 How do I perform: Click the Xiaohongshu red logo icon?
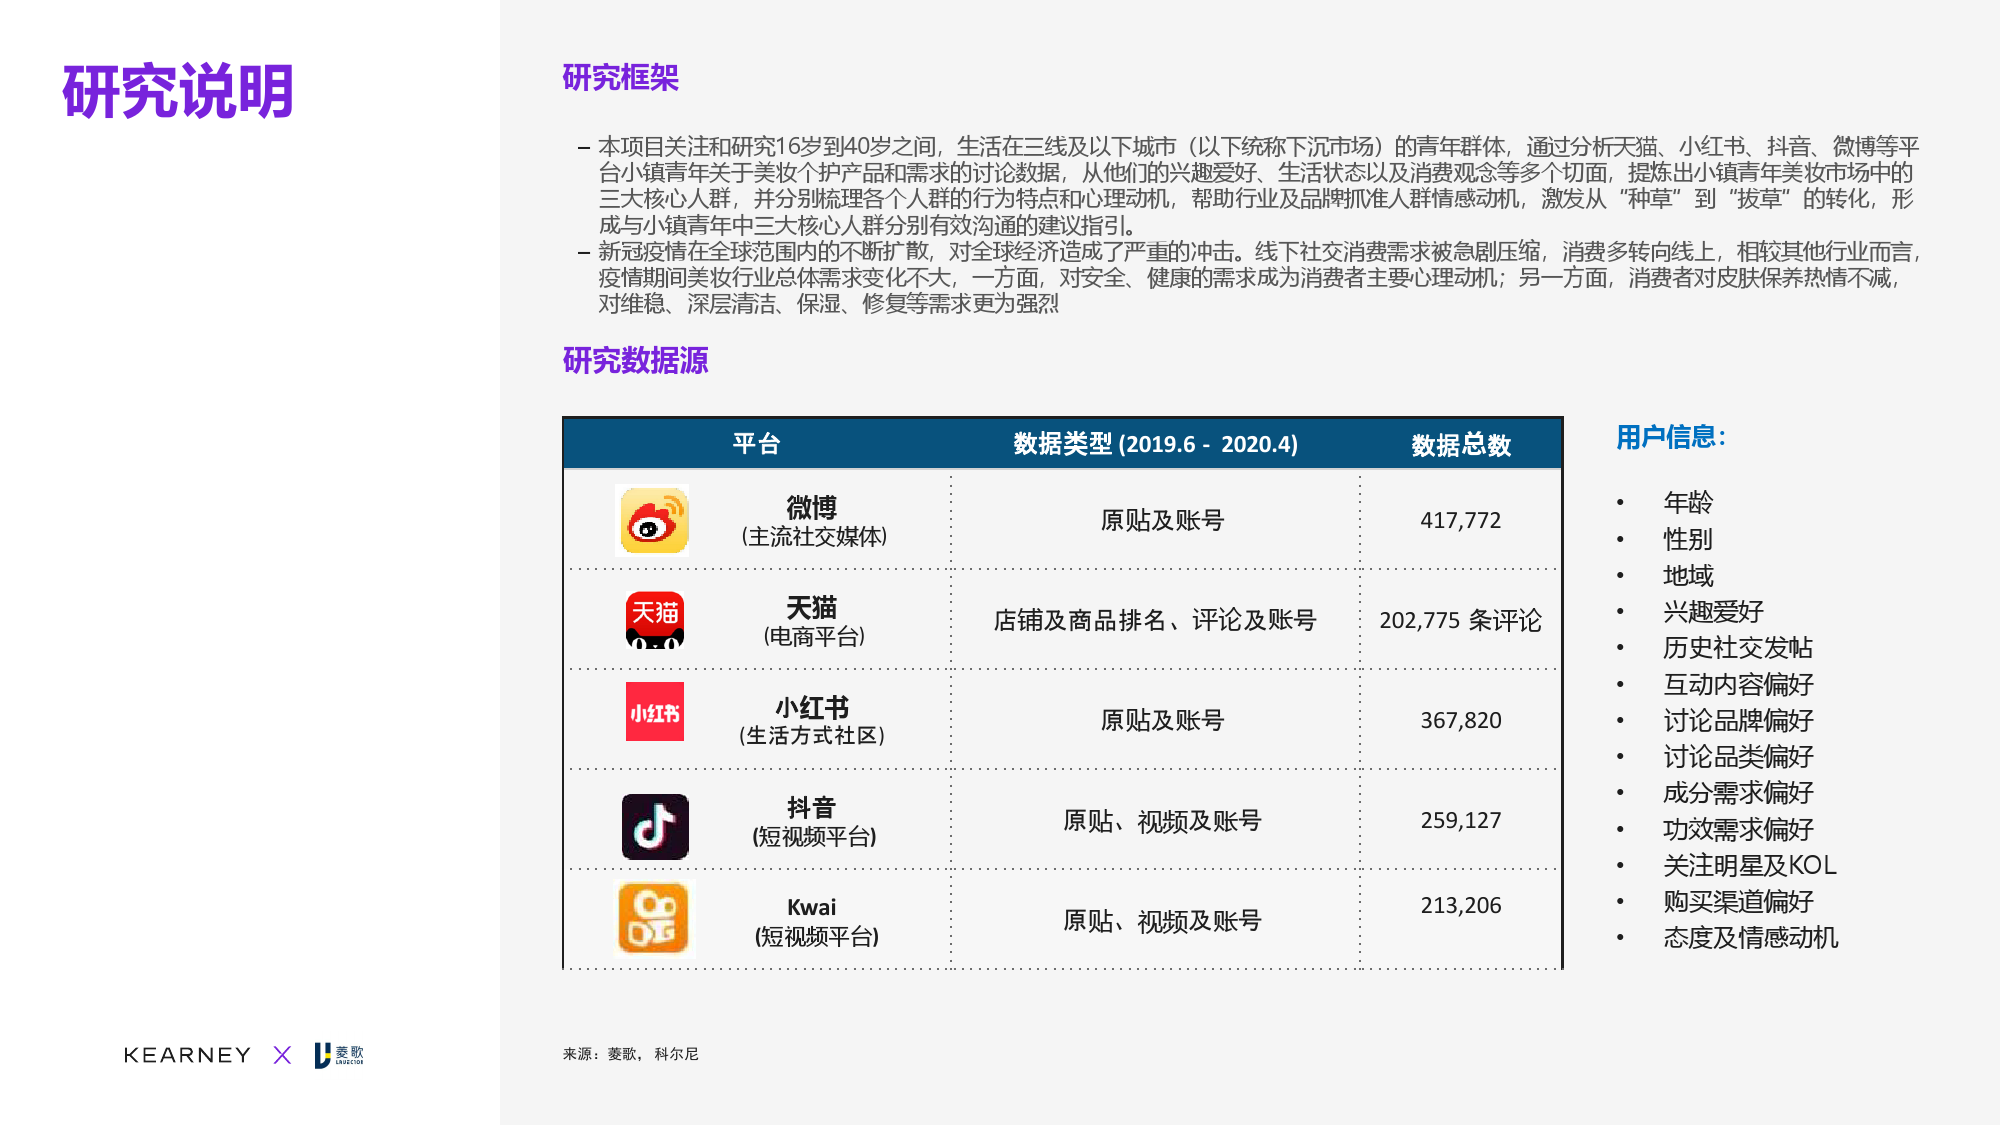pos(655,712)
